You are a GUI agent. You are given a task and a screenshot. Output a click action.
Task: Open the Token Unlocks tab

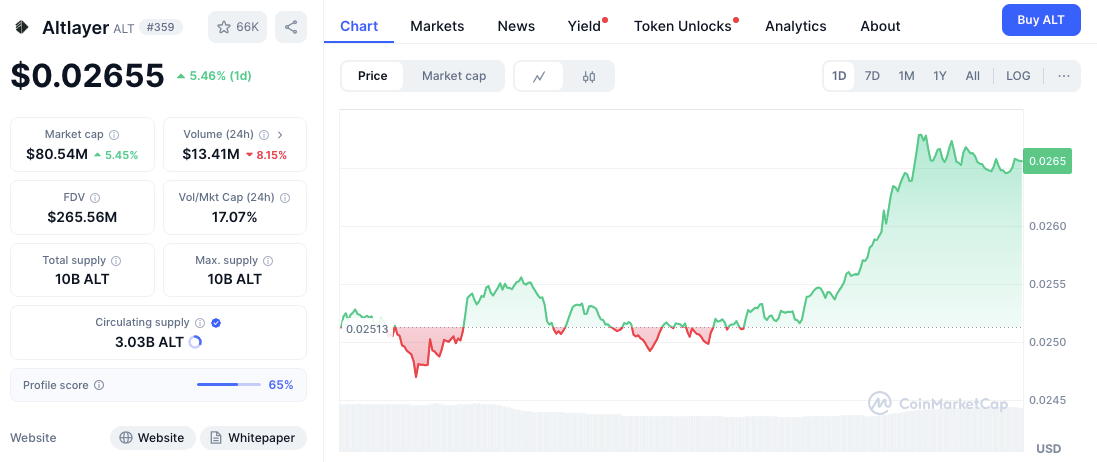click(x=682, y=26)
